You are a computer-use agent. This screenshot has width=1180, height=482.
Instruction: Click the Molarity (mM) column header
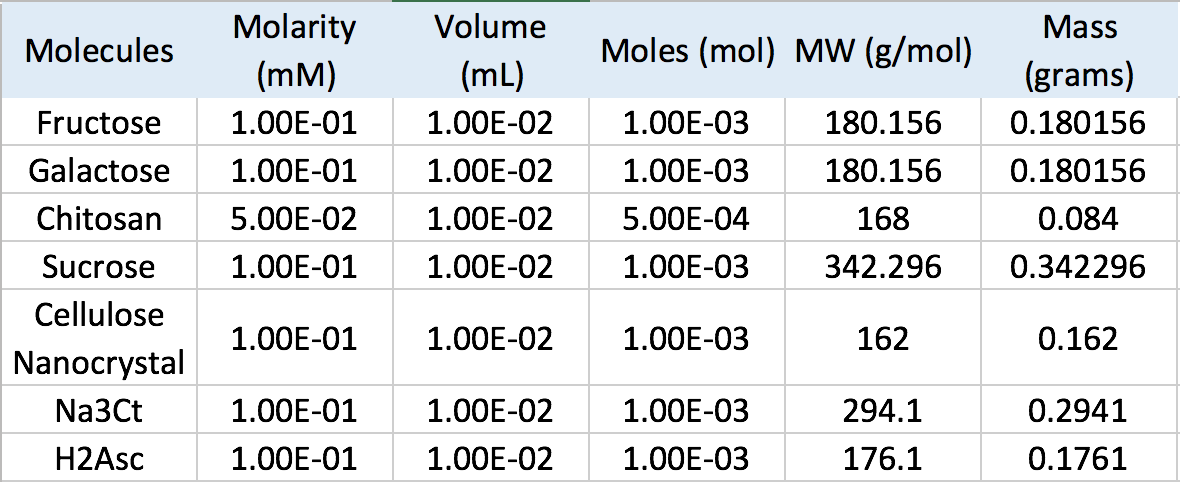pyautogui.click(x=294, y=51)
